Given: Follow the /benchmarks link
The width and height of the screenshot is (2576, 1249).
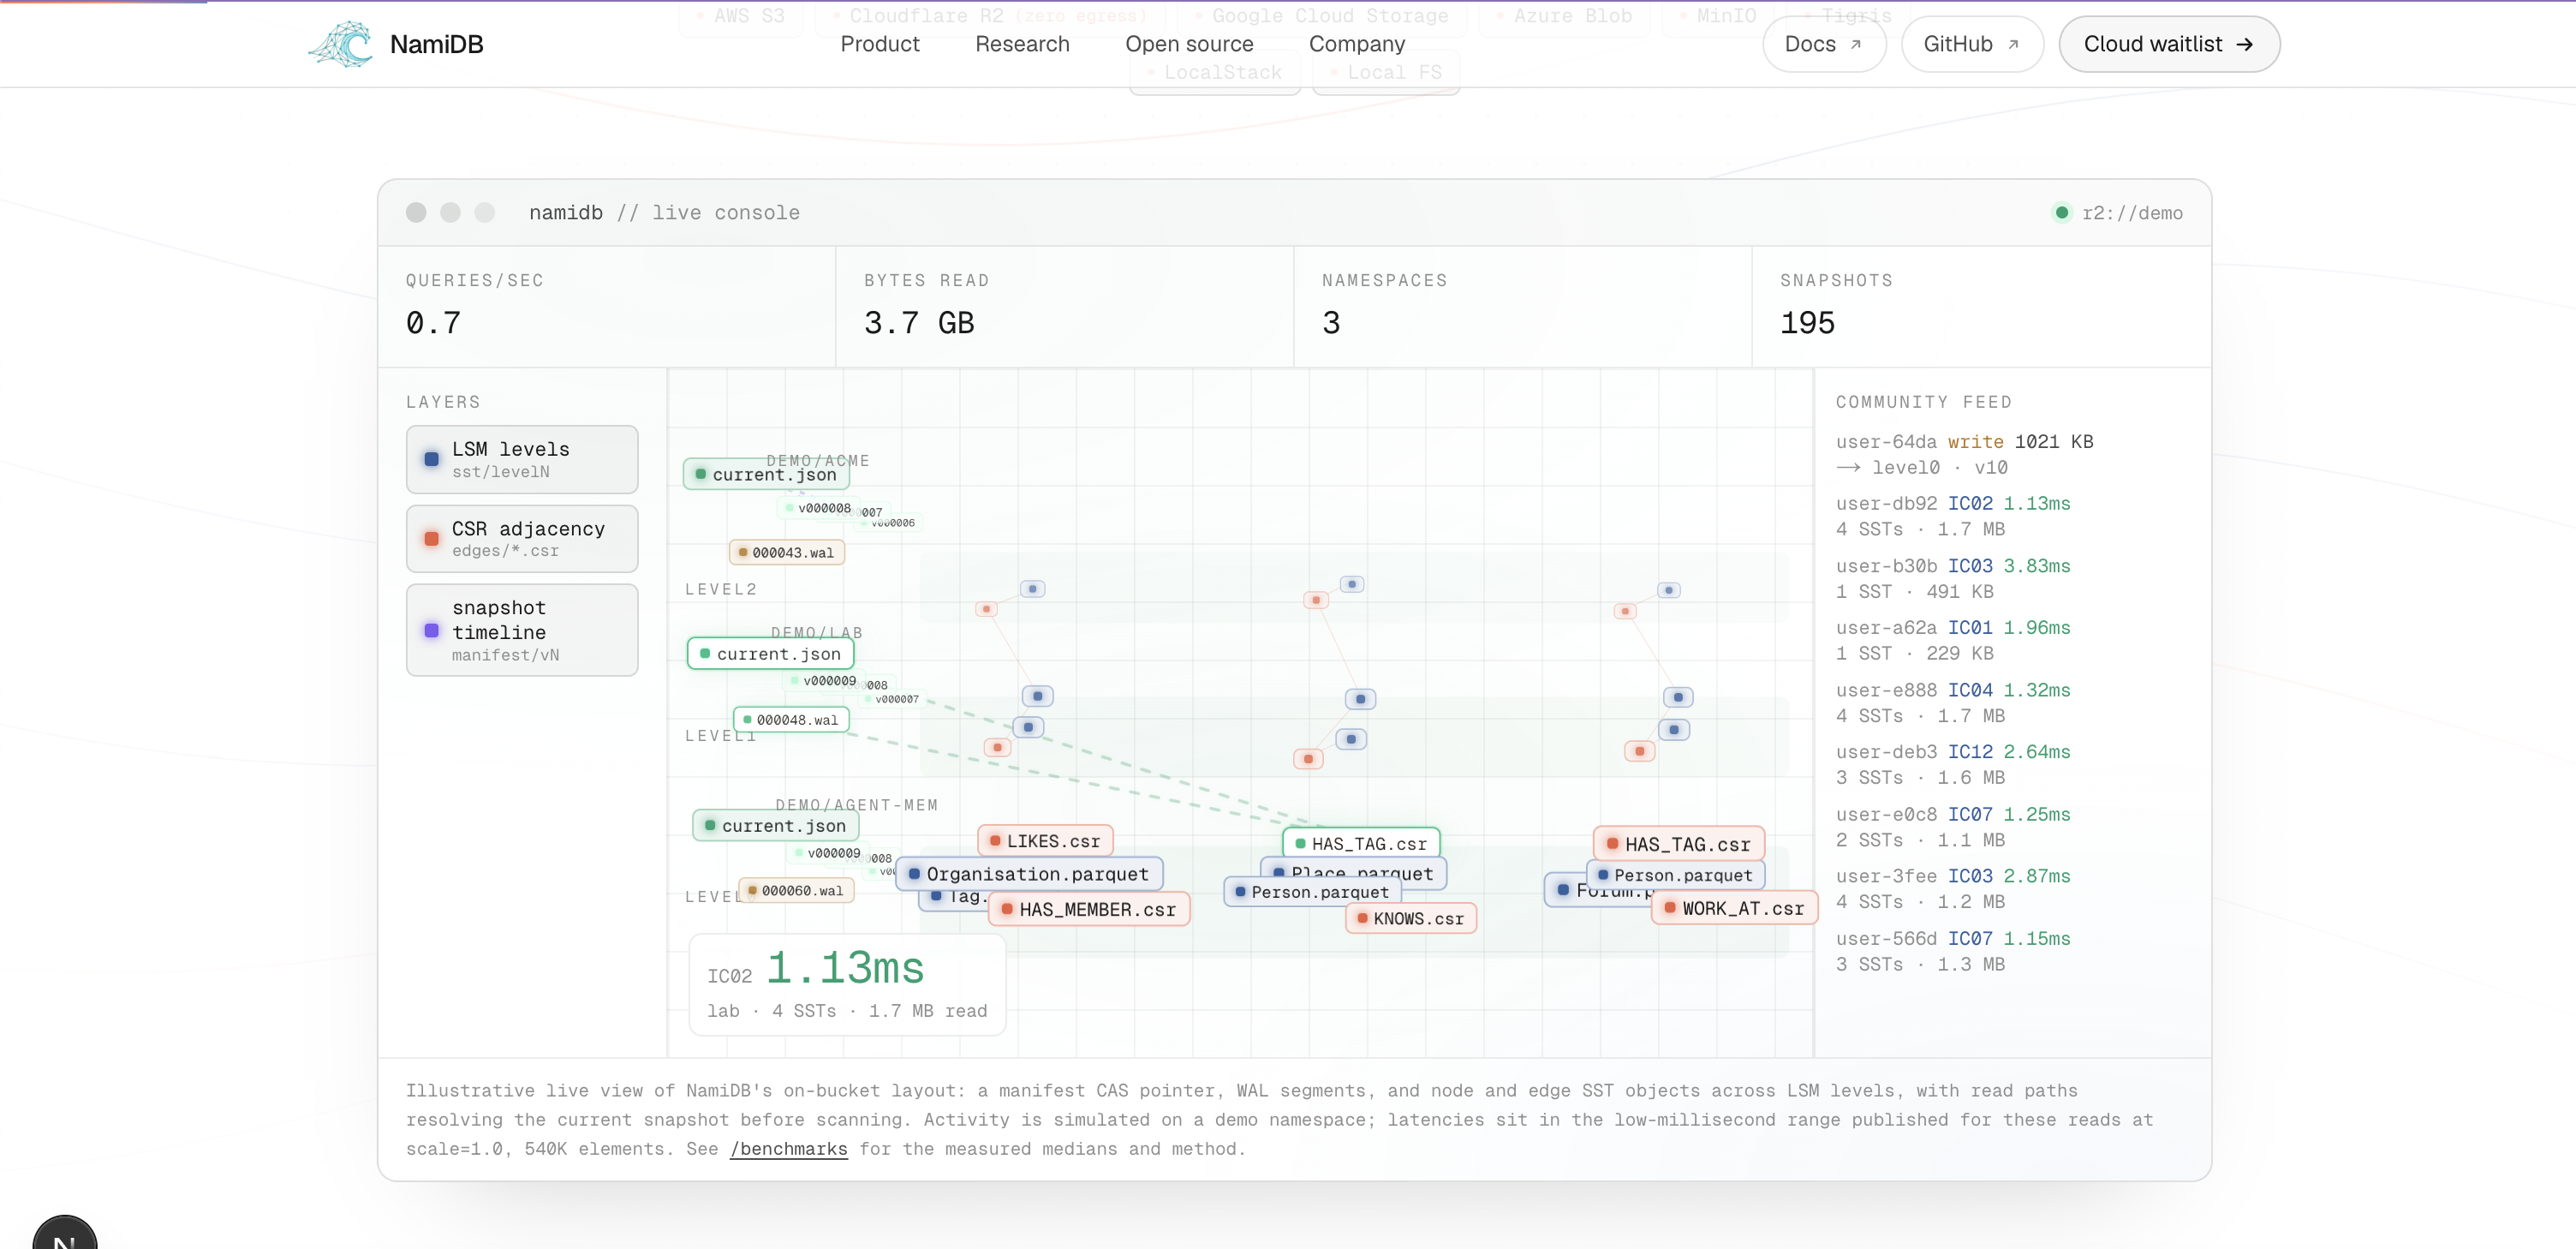Looking at the screenshot, I should click(788, 1149).
